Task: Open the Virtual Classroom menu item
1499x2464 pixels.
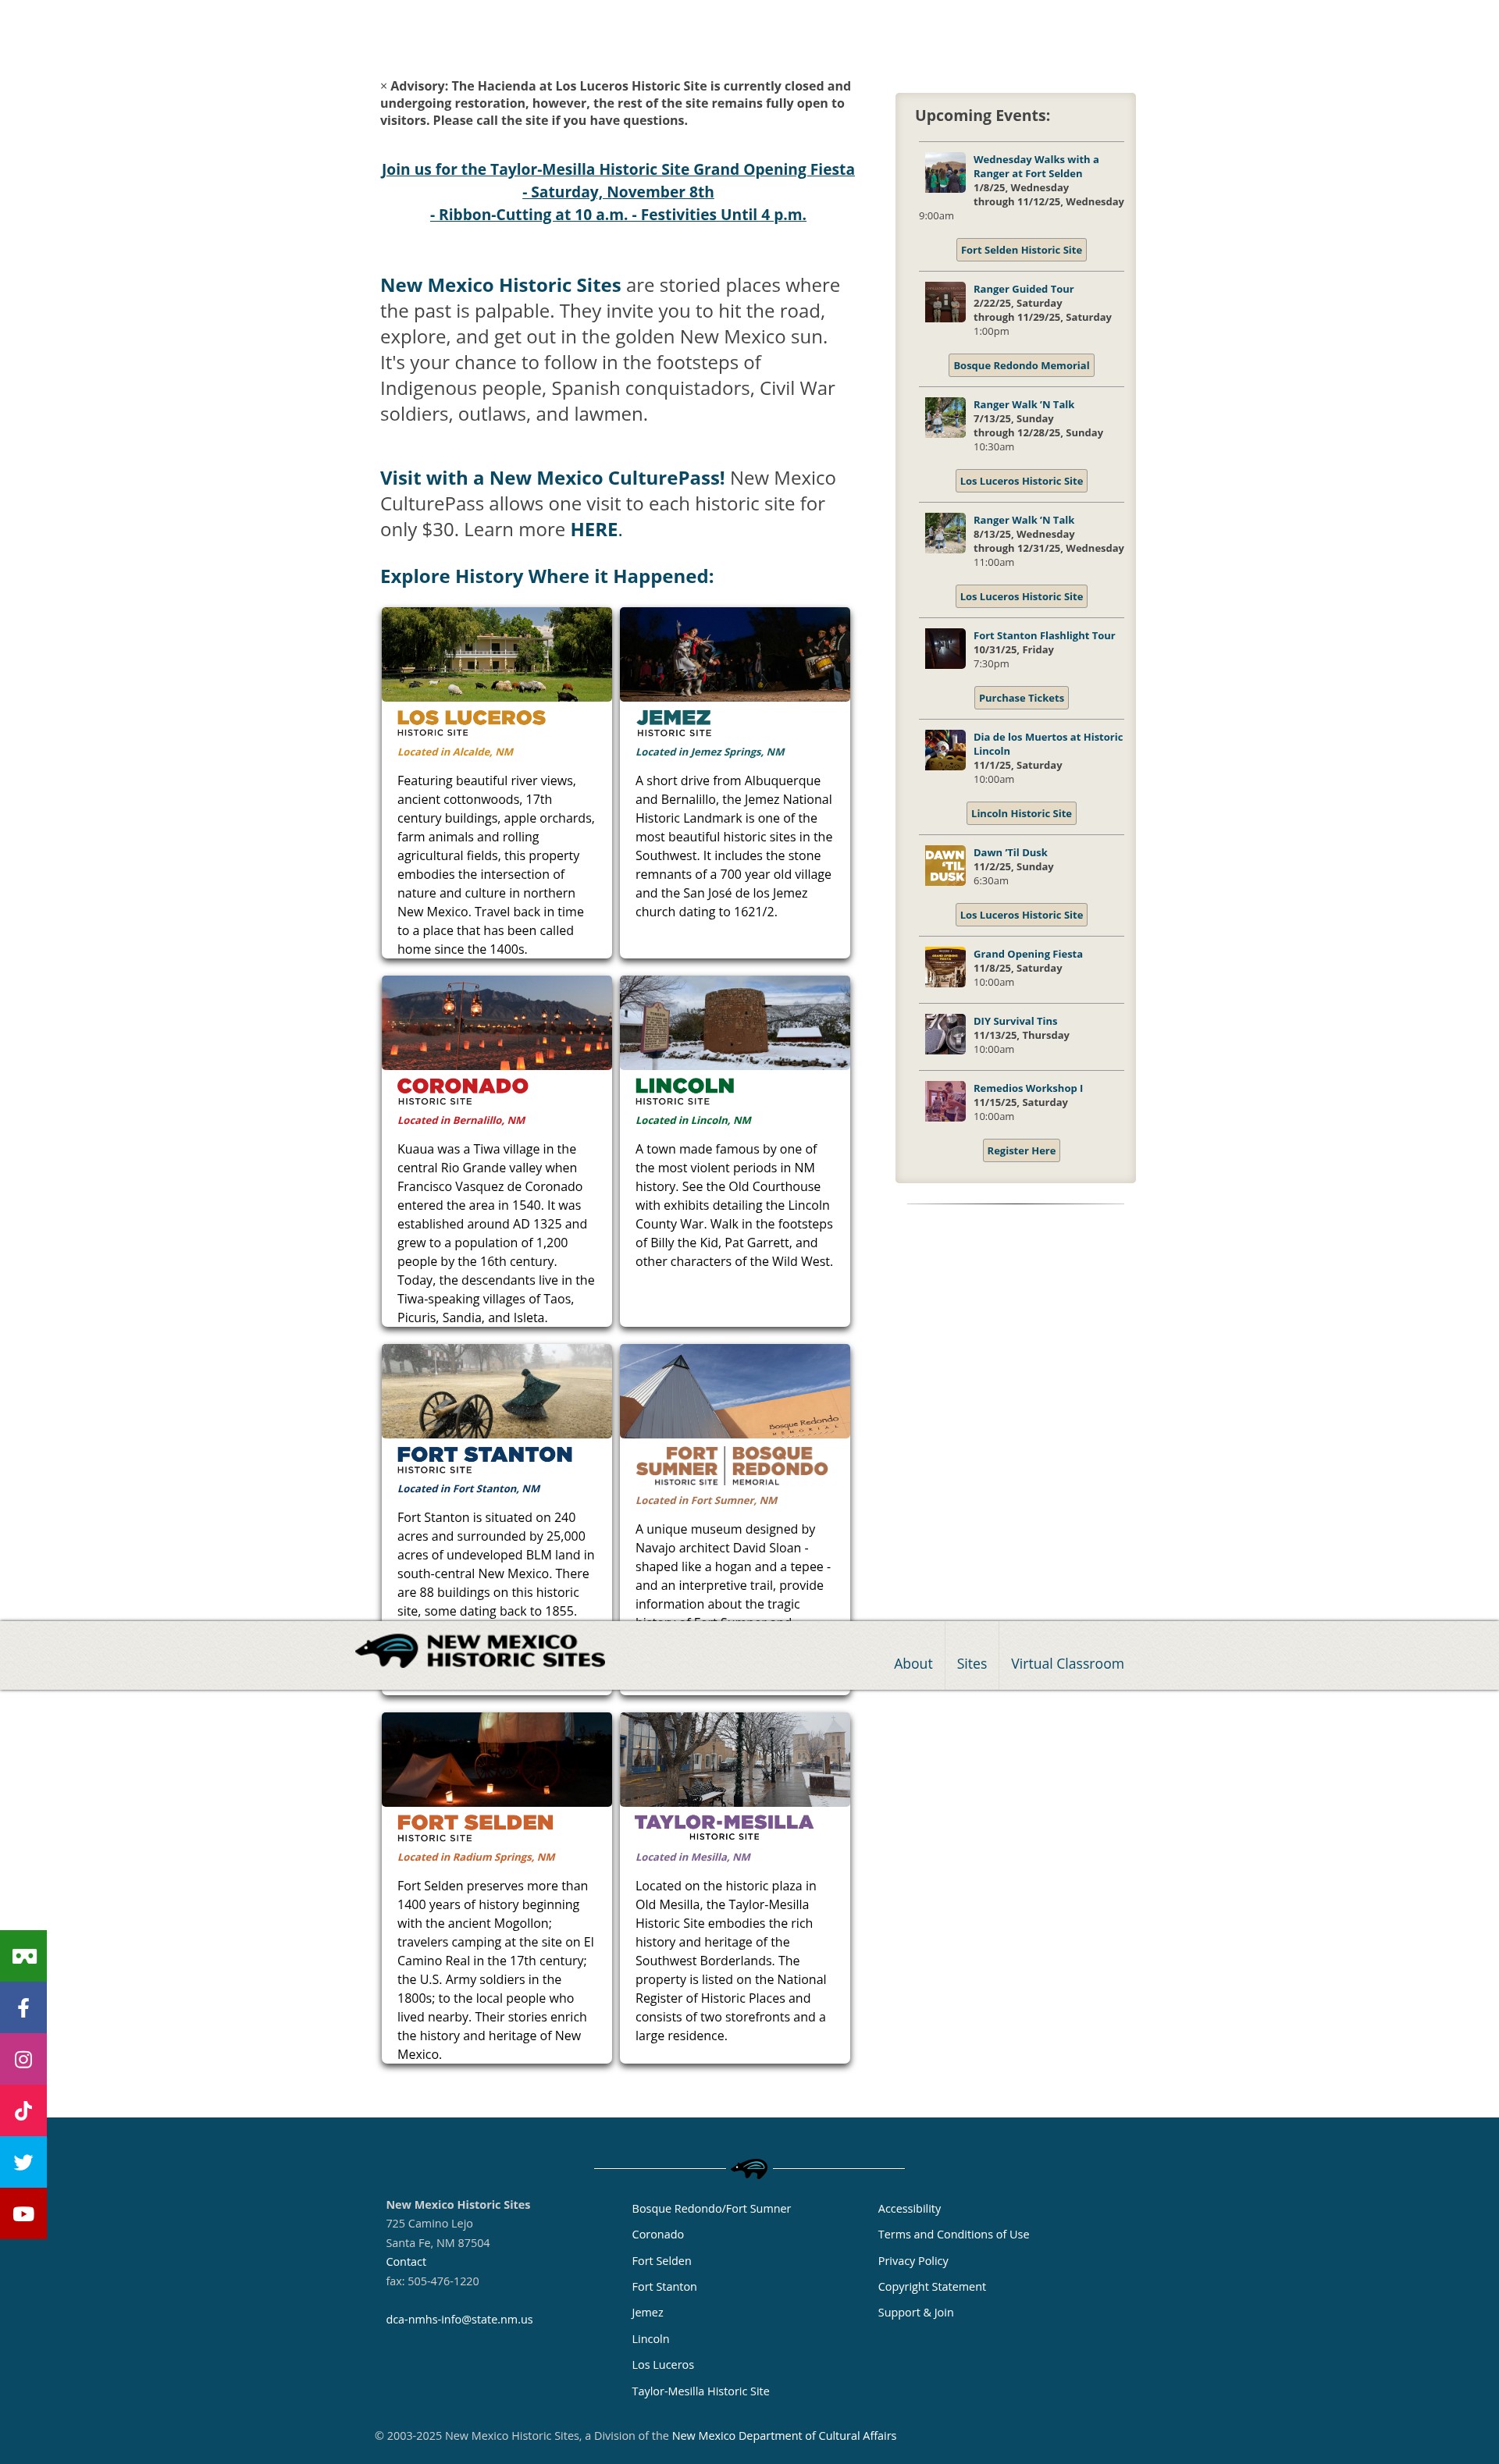Action: (x=1067, y=1663)
